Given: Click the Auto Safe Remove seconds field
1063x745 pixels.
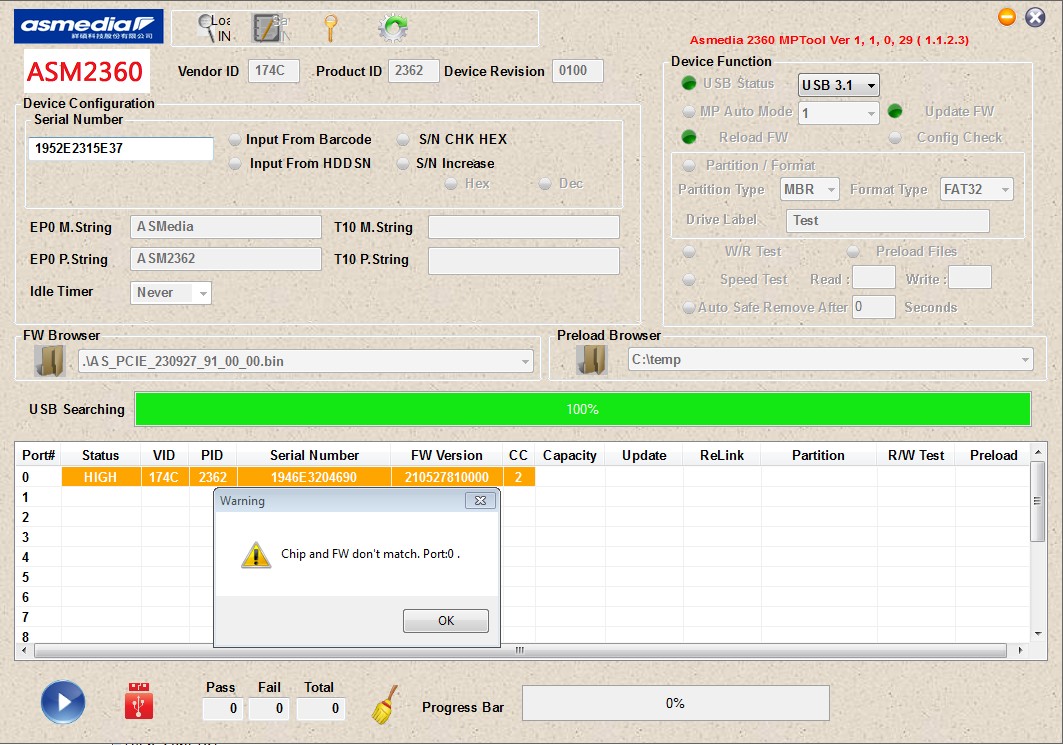Looking at the screenshot, I should coord(873,307).
